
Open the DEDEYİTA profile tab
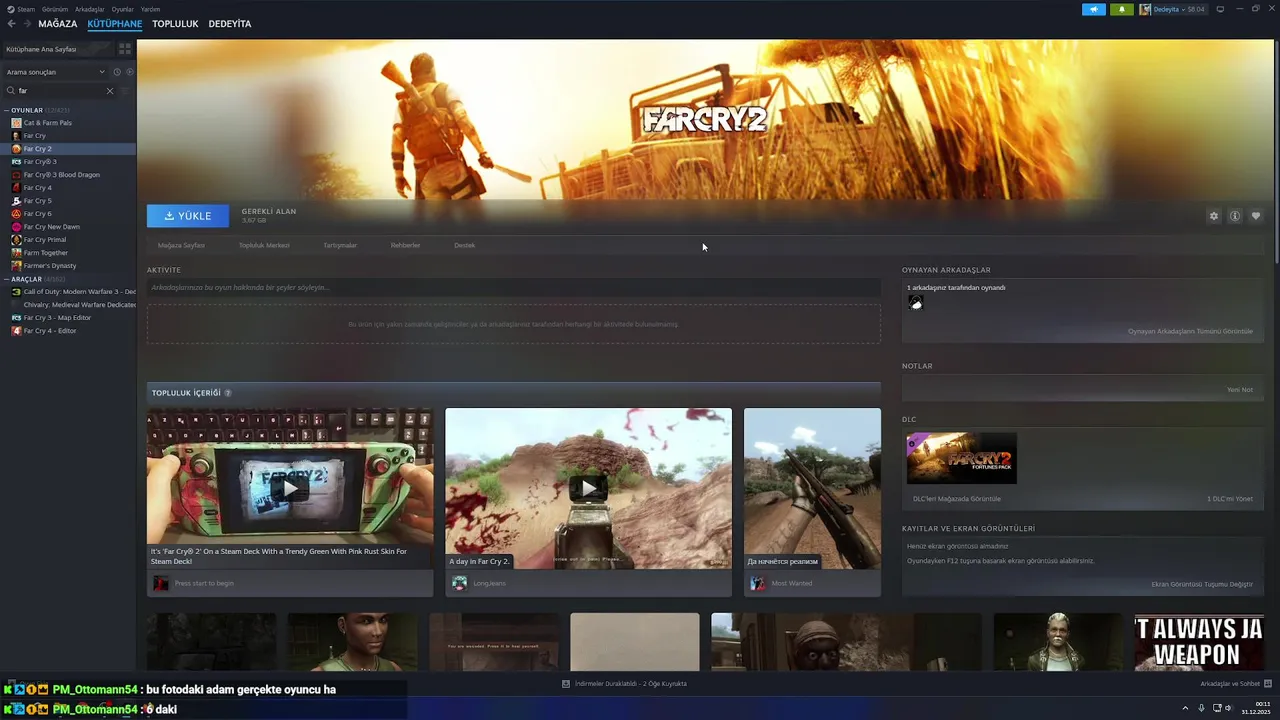pyautogui.click(x=230, y=24)
